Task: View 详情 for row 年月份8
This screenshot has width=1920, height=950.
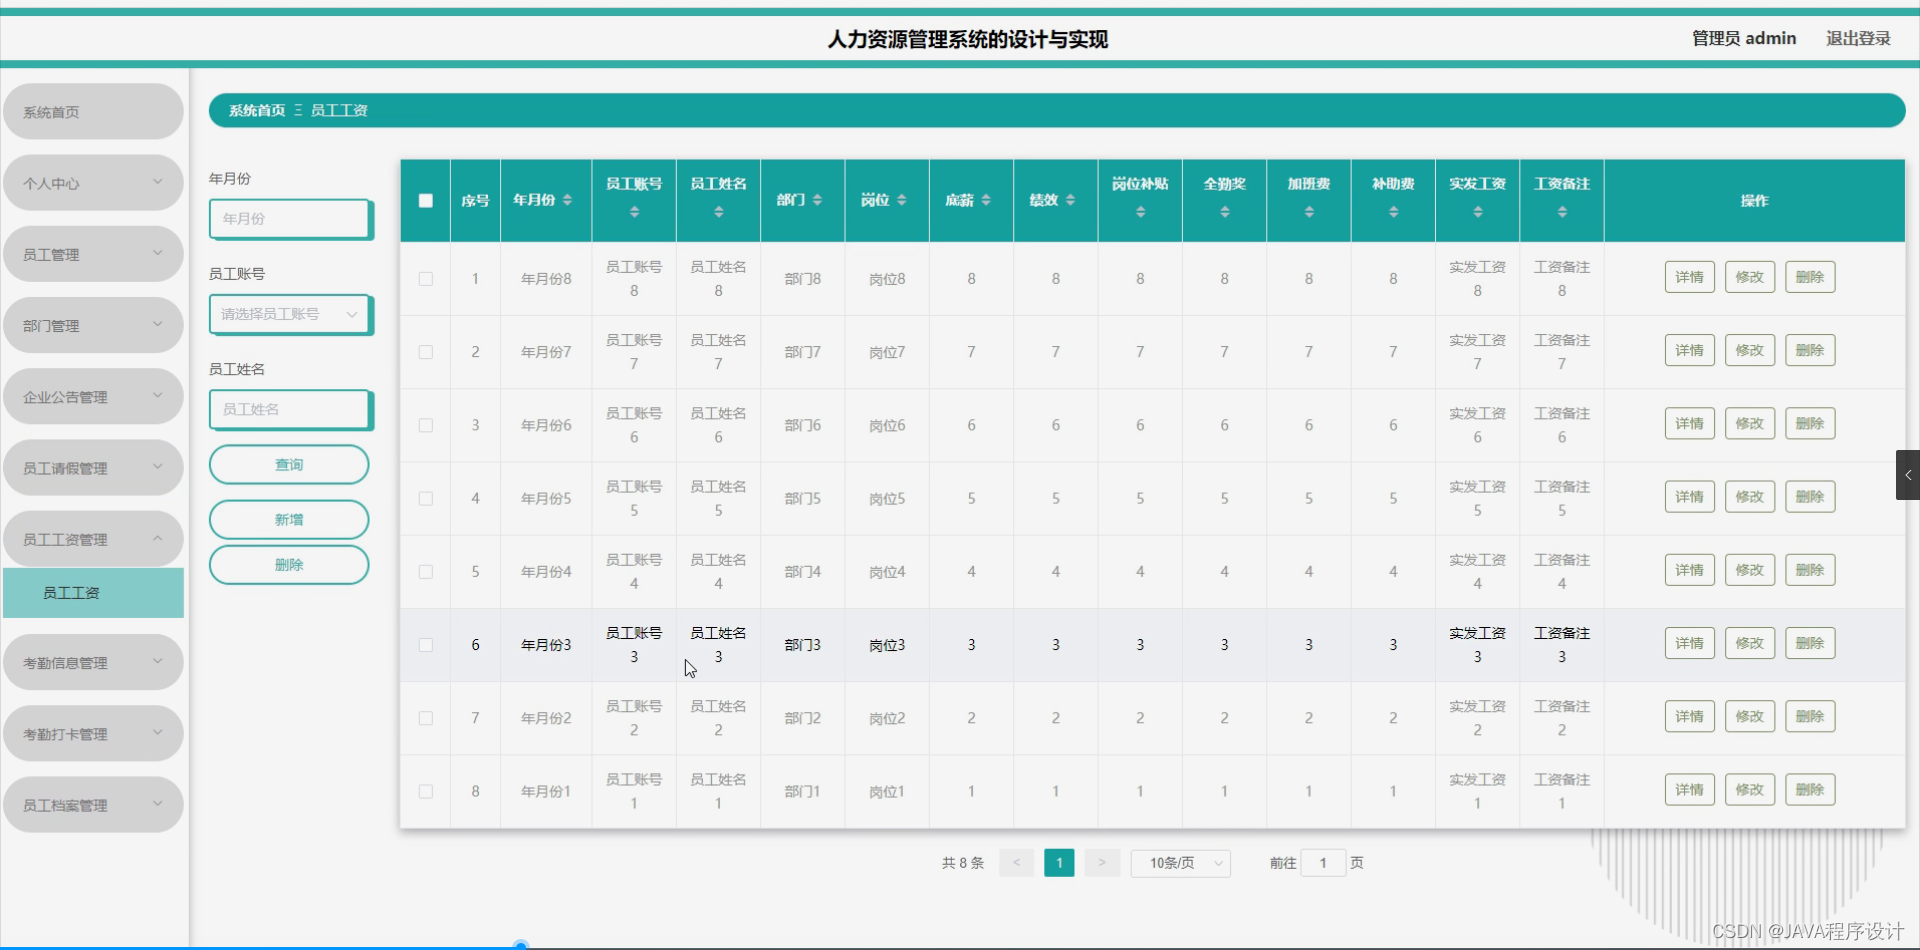Action: coord(1689,277)
